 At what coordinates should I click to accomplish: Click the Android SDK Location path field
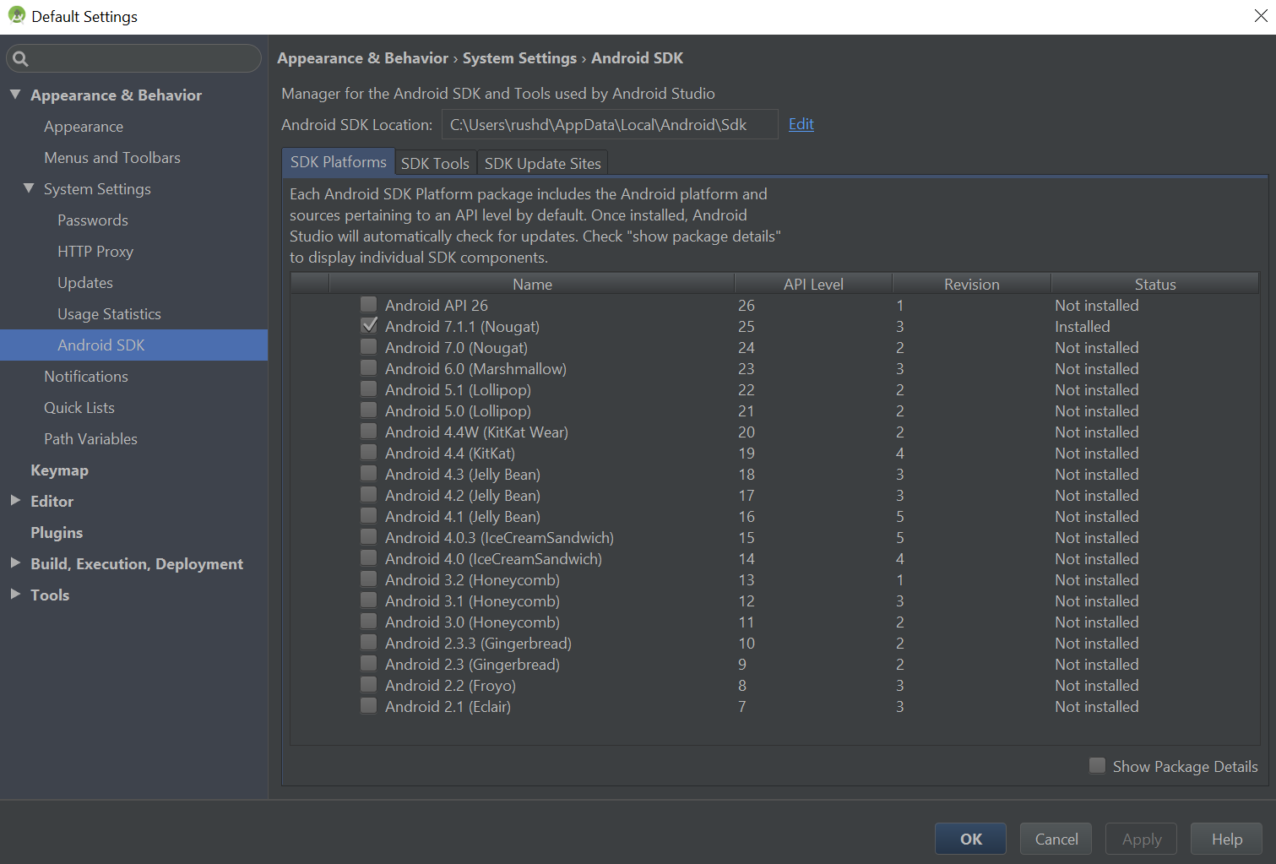610,124
